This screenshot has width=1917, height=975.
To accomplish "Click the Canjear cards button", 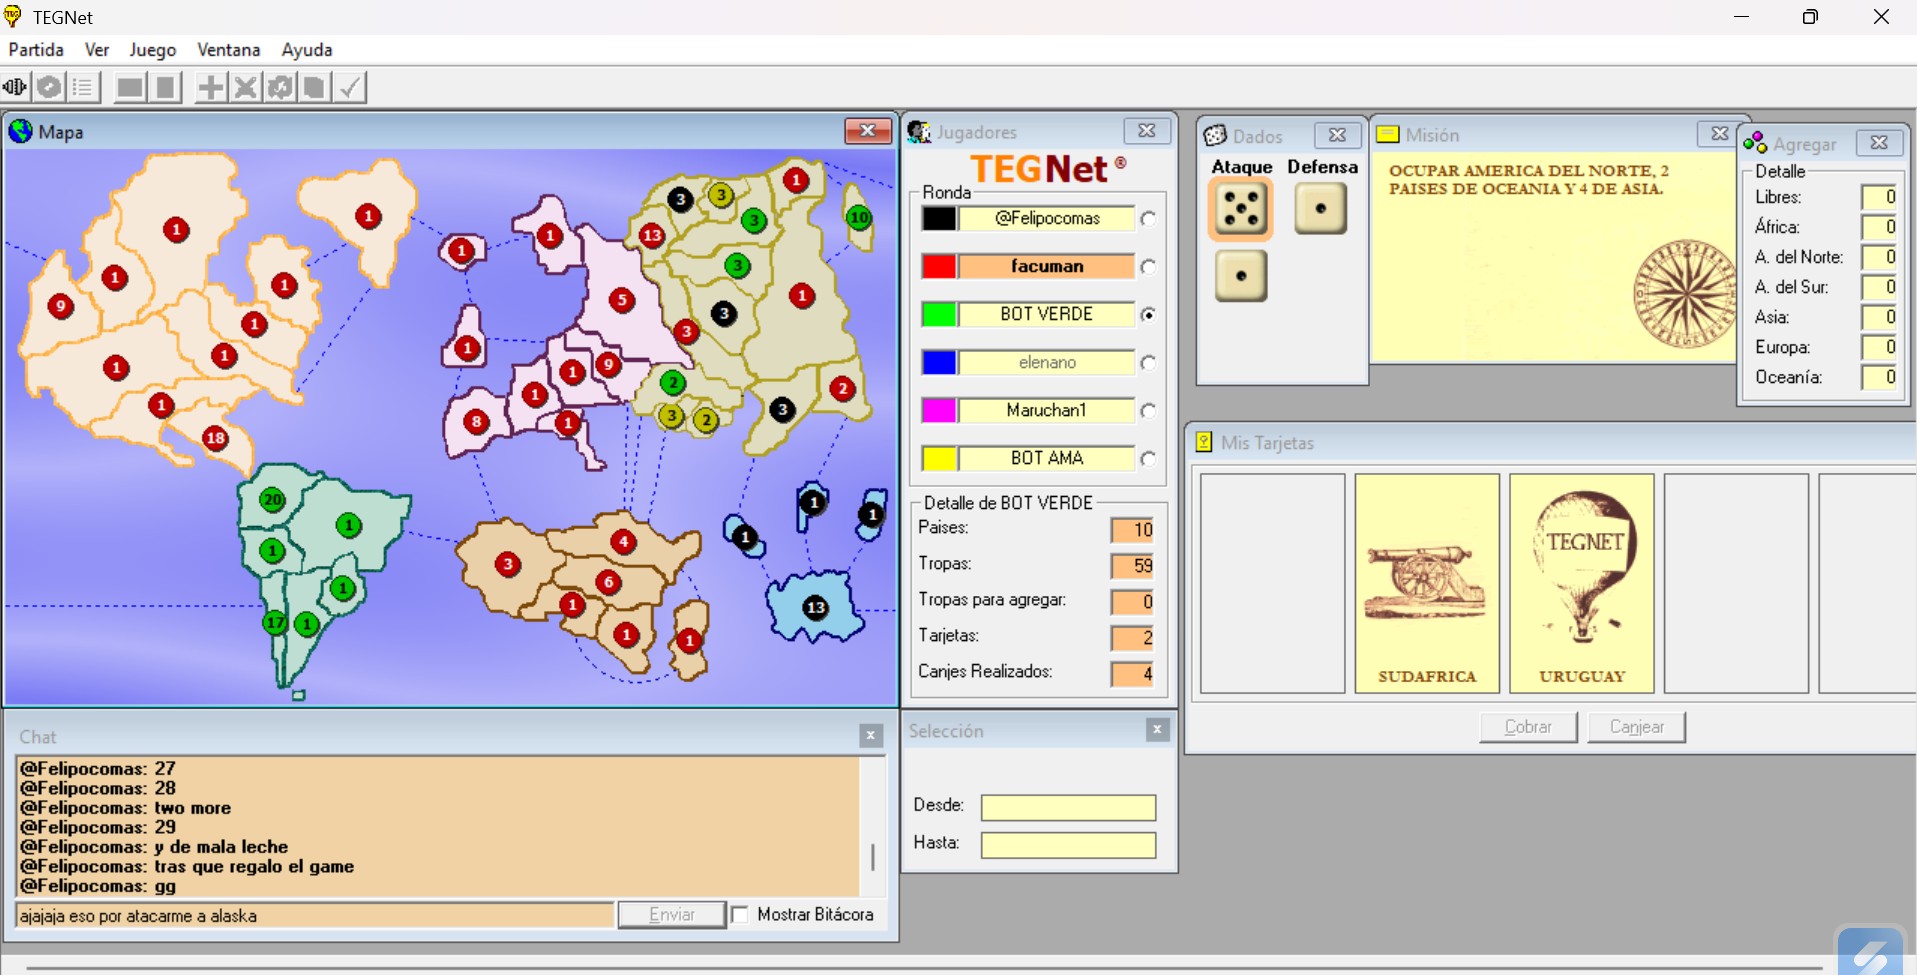I will (1636, 727).
